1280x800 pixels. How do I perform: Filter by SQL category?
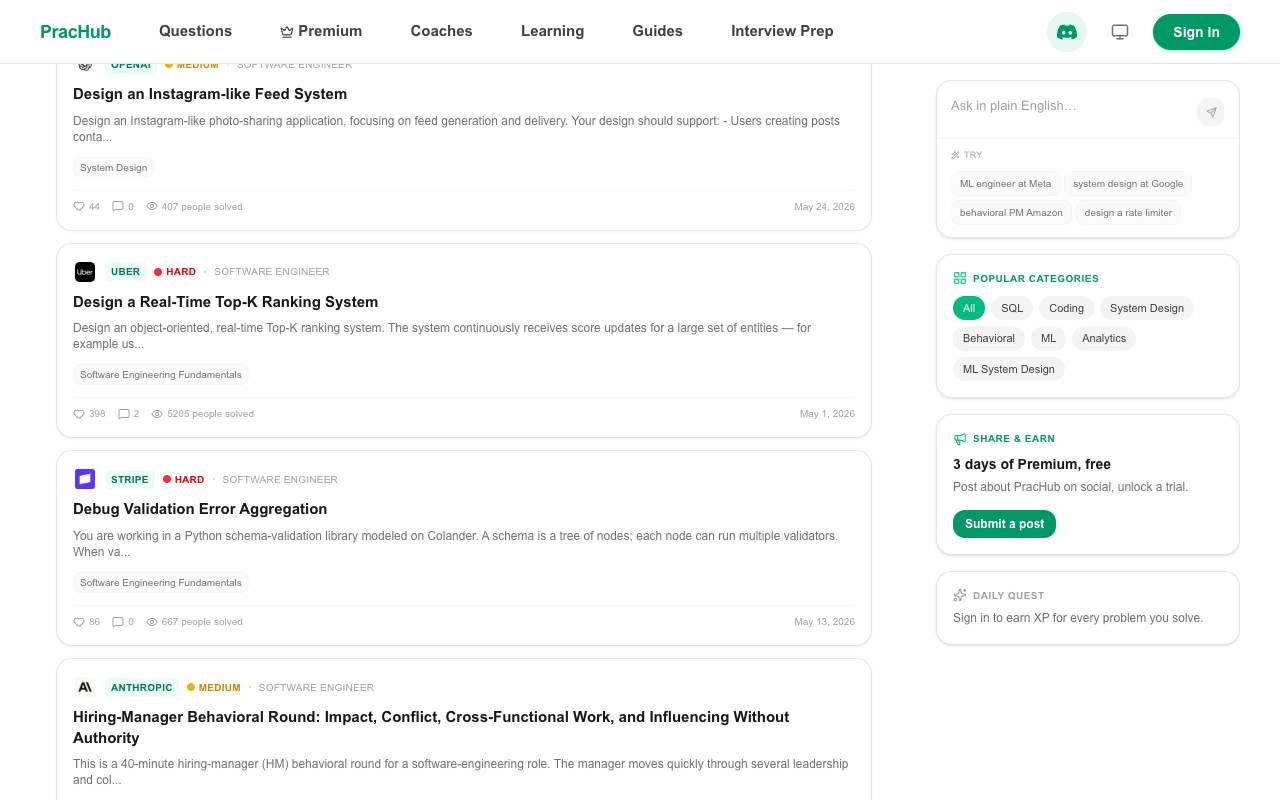coord(1012,308)
